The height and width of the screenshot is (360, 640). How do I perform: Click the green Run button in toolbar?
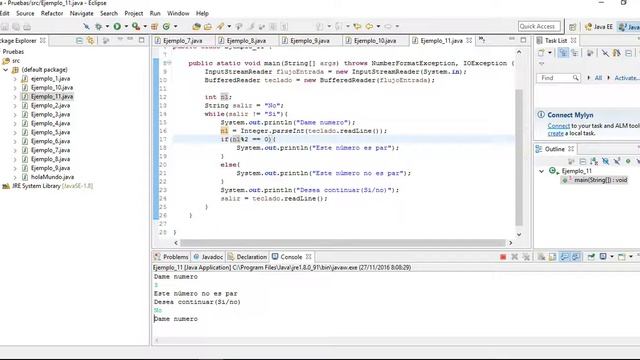pyautogui.click(x=117, y=27)
